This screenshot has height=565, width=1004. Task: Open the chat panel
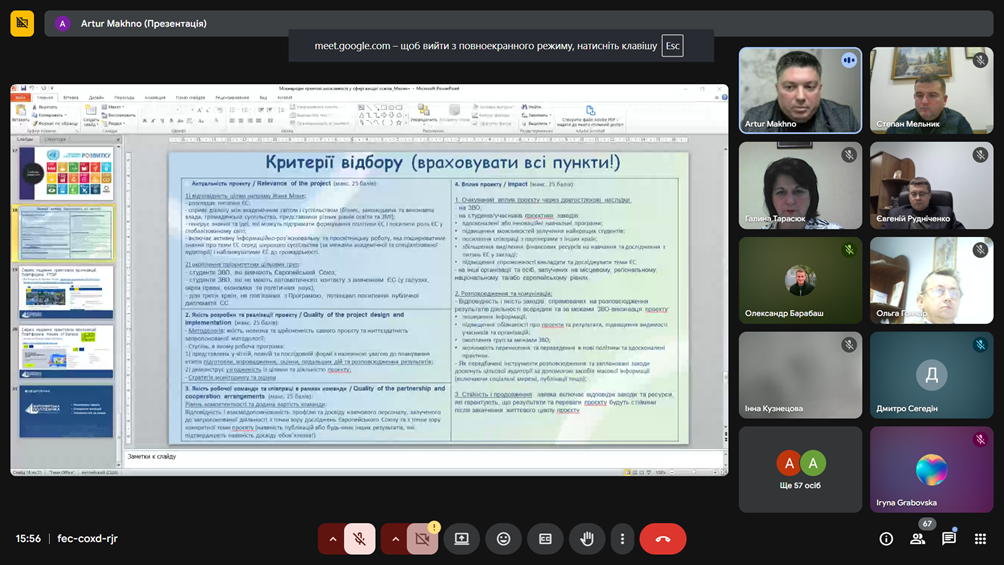[x=949, y=539]
